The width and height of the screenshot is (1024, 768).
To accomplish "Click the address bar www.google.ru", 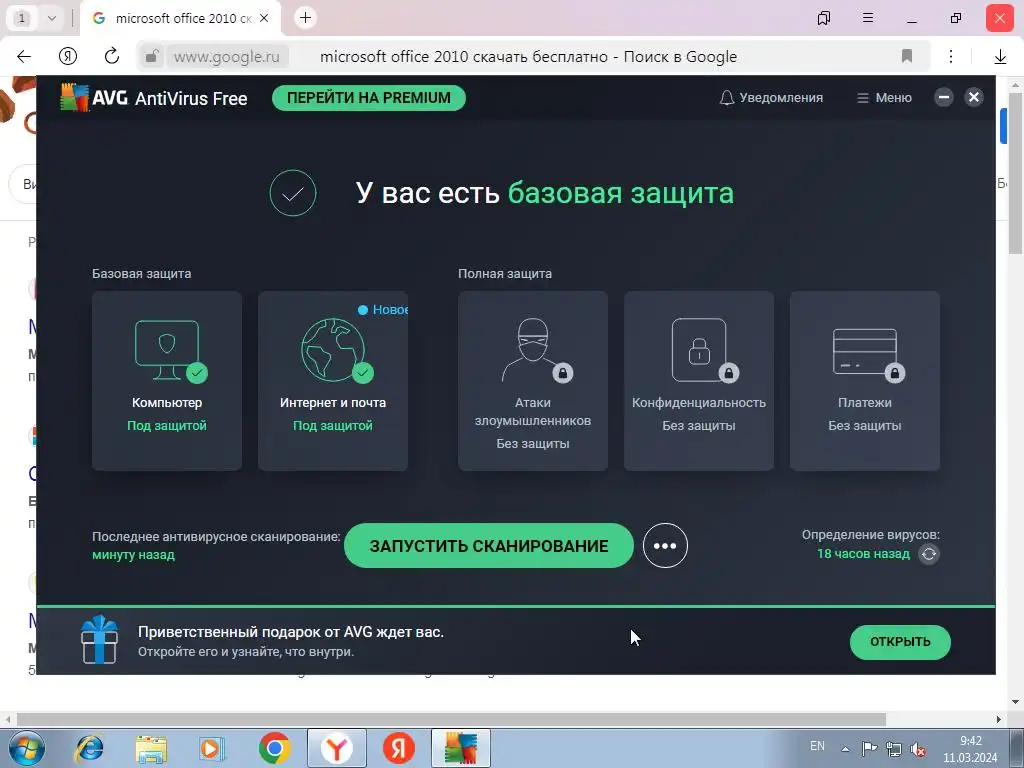I will (x=226, y=57).
